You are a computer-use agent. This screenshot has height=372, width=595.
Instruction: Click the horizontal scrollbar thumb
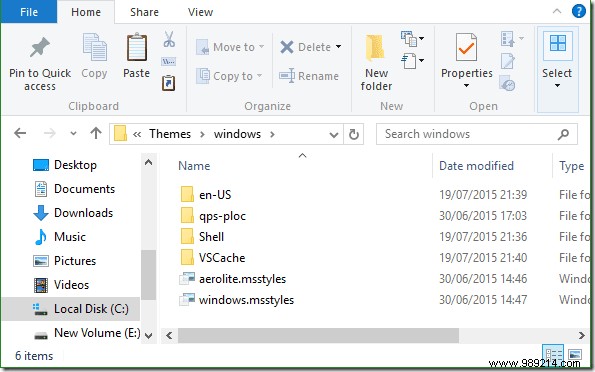[318, 335]
